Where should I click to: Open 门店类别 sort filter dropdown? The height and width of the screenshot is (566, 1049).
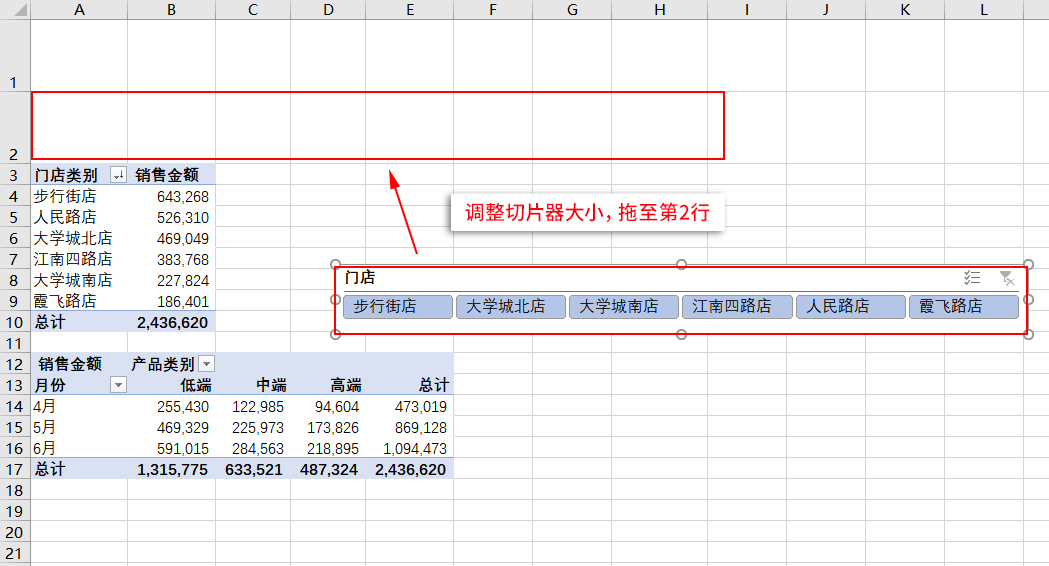(118, 175)
